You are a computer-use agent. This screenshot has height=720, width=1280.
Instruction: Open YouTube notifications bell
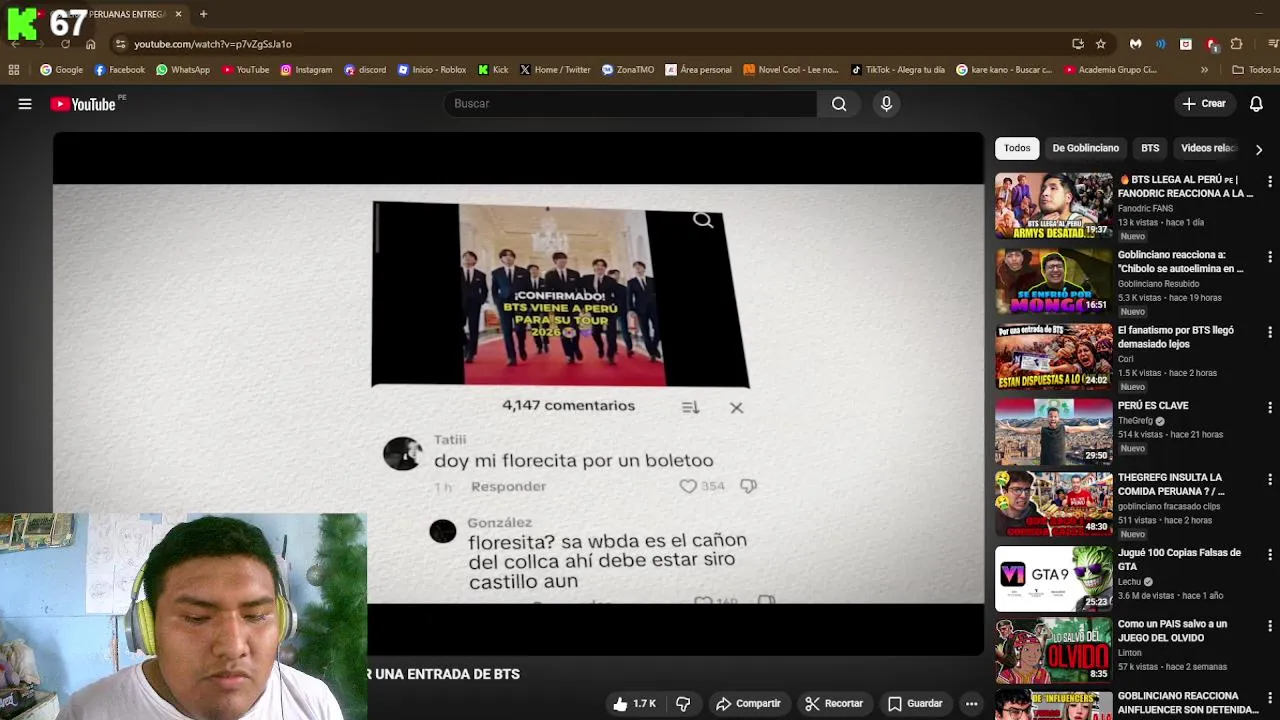1256,104
